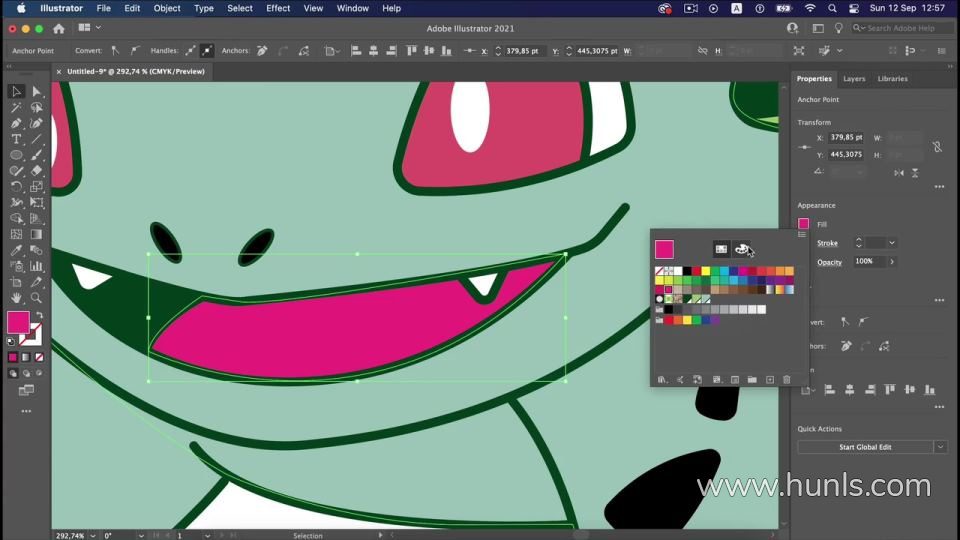Open the swatches popup panel menu

(x=801, y=234)
